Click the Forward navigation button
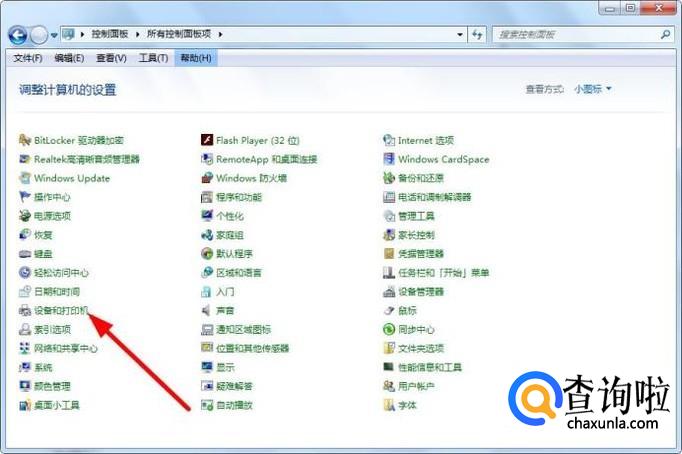 click(39, 35)
